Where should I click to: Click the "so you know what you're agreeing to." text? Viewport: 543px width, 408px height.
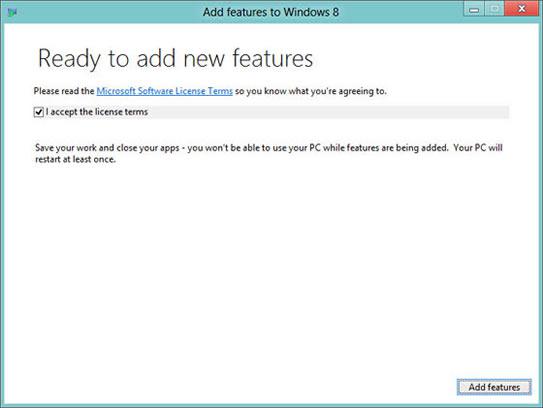coord(311,91)
